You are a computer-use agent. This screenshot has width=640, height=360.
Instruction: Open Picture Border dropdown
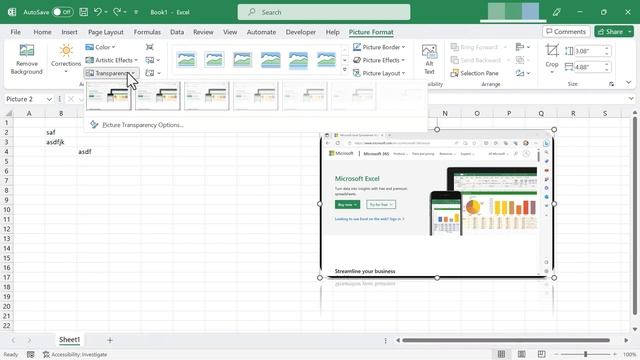point(379,47)
